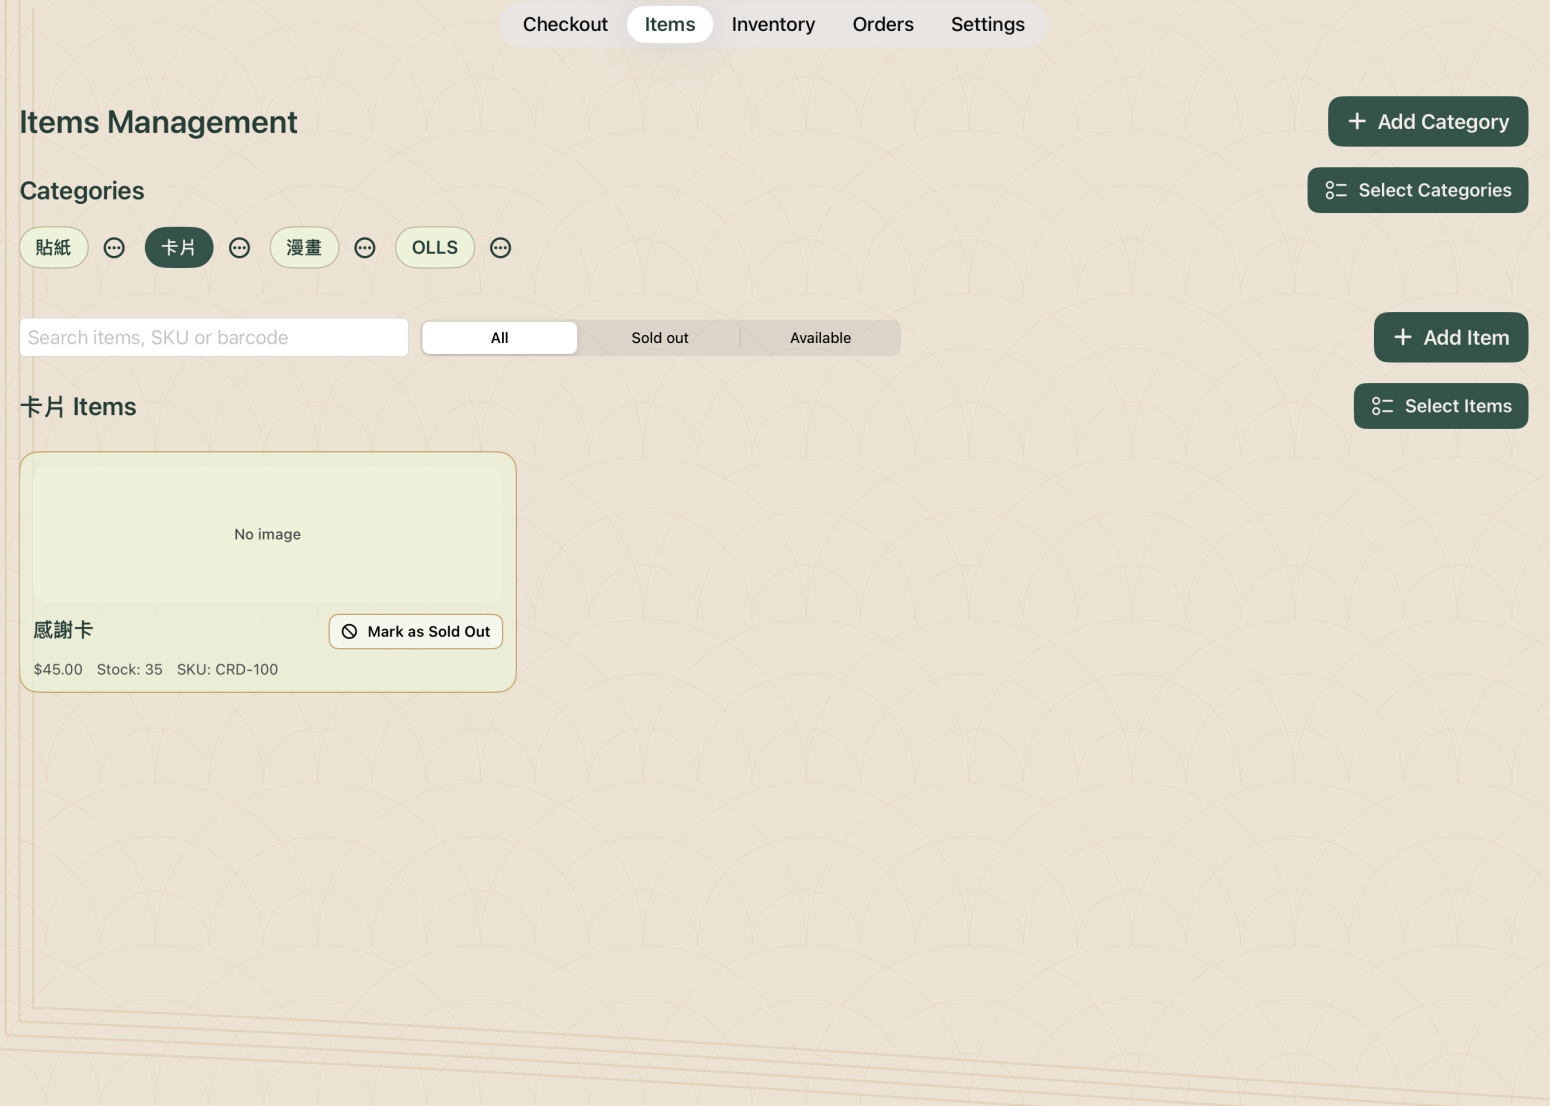Click the Stock: 35 text
This screenshot has height=1106, width=1550.
point(130,669)
